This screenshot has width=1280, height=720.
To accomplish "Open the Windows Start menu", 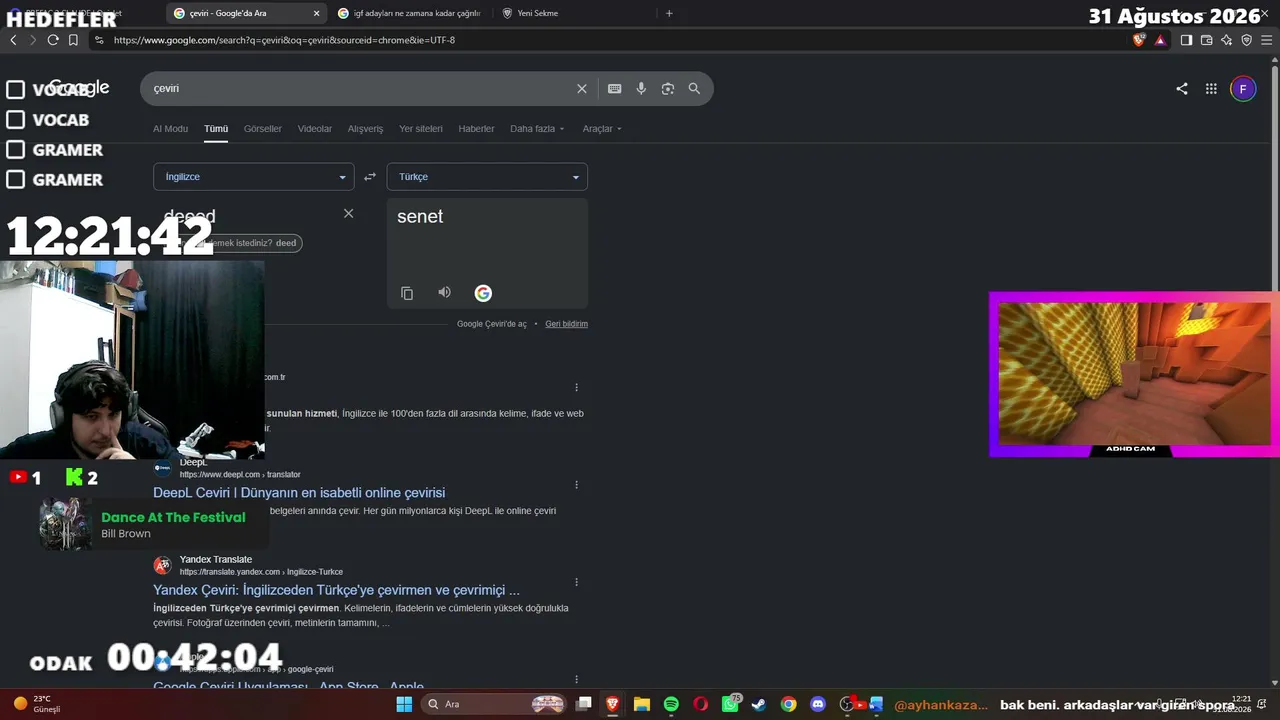I will click(x=404, y=704).
